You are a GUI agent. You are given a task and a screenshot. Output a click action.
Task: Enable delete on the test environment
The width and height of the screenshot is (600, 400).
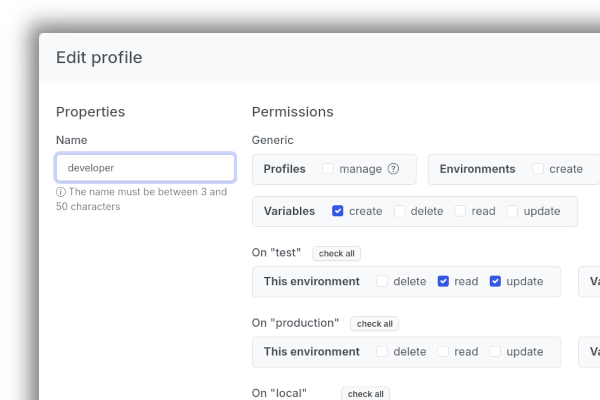point(382,282)
